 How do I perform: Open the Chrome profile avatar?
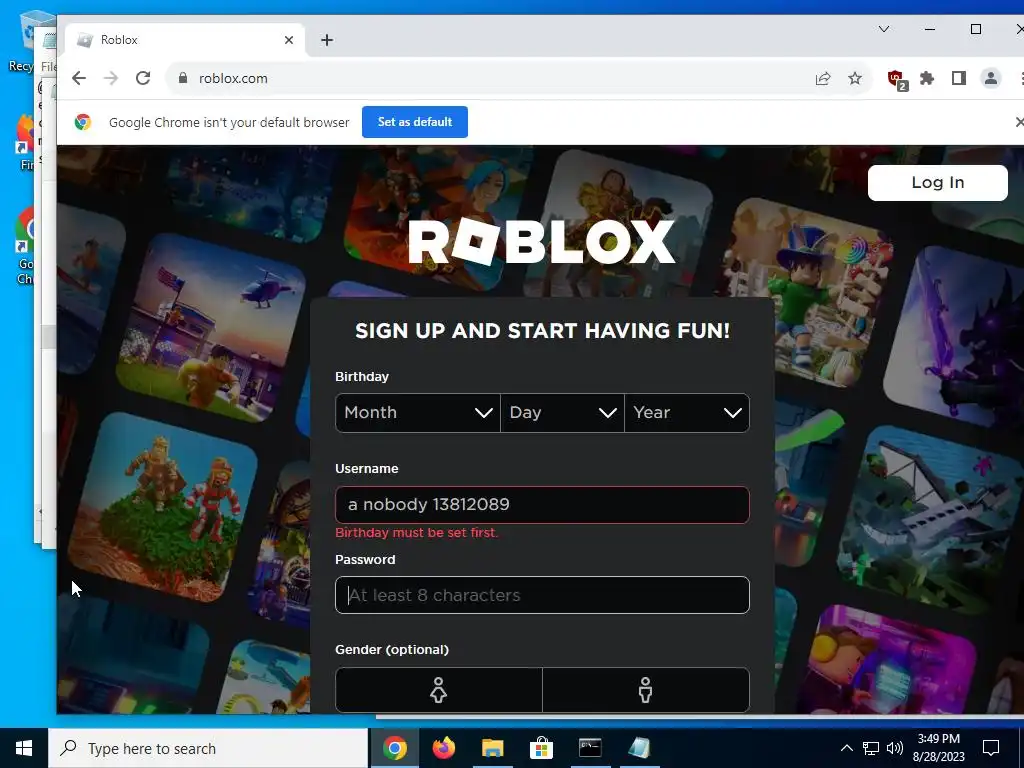[x=991, y=78]
